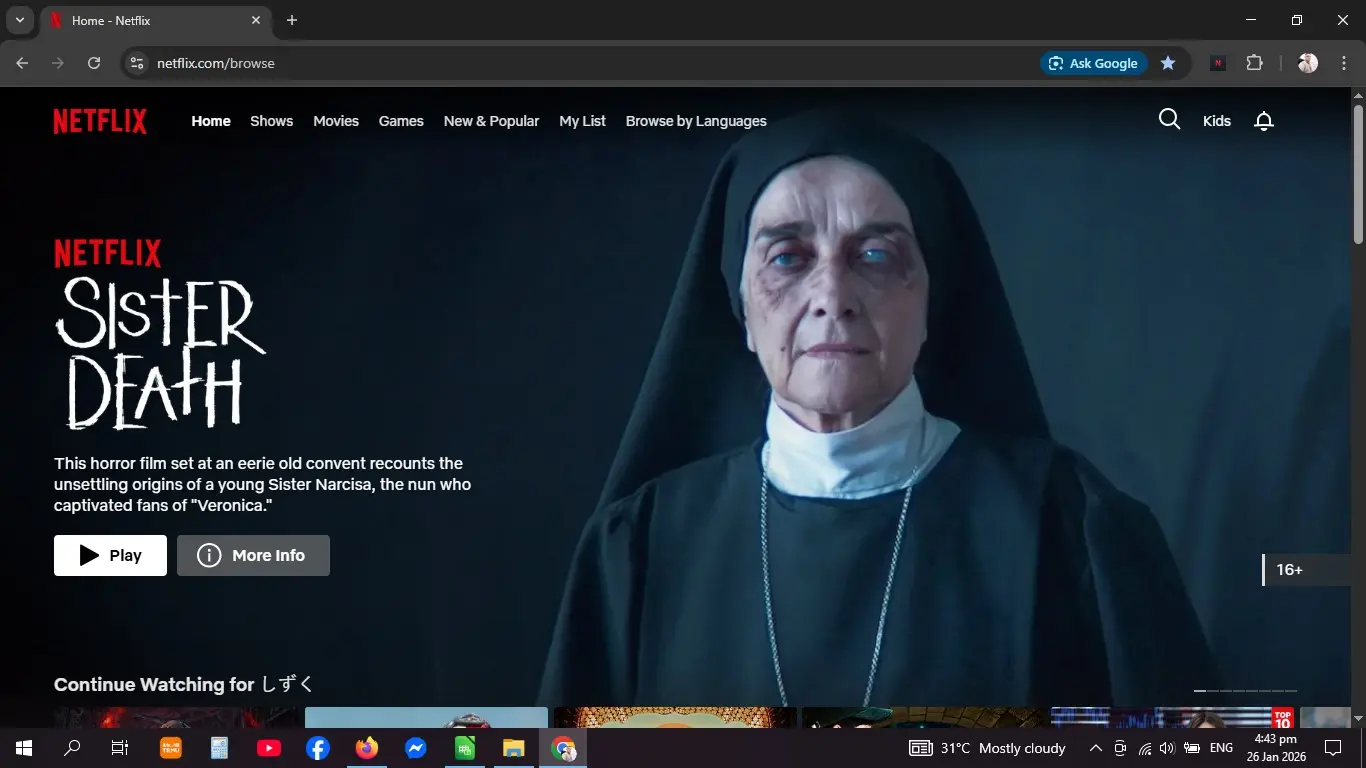Viewport: 1366px width, 768px height.
Task: Open the tab search dropdown in Chrome
Action: click(x=19, y=20)
